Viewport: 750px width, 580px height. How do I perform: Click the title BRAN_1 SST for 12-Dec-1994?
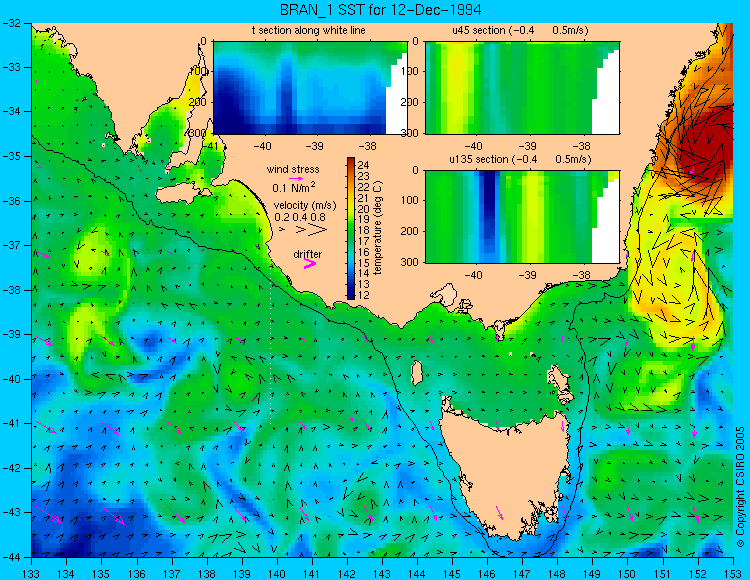pos(380,10)
